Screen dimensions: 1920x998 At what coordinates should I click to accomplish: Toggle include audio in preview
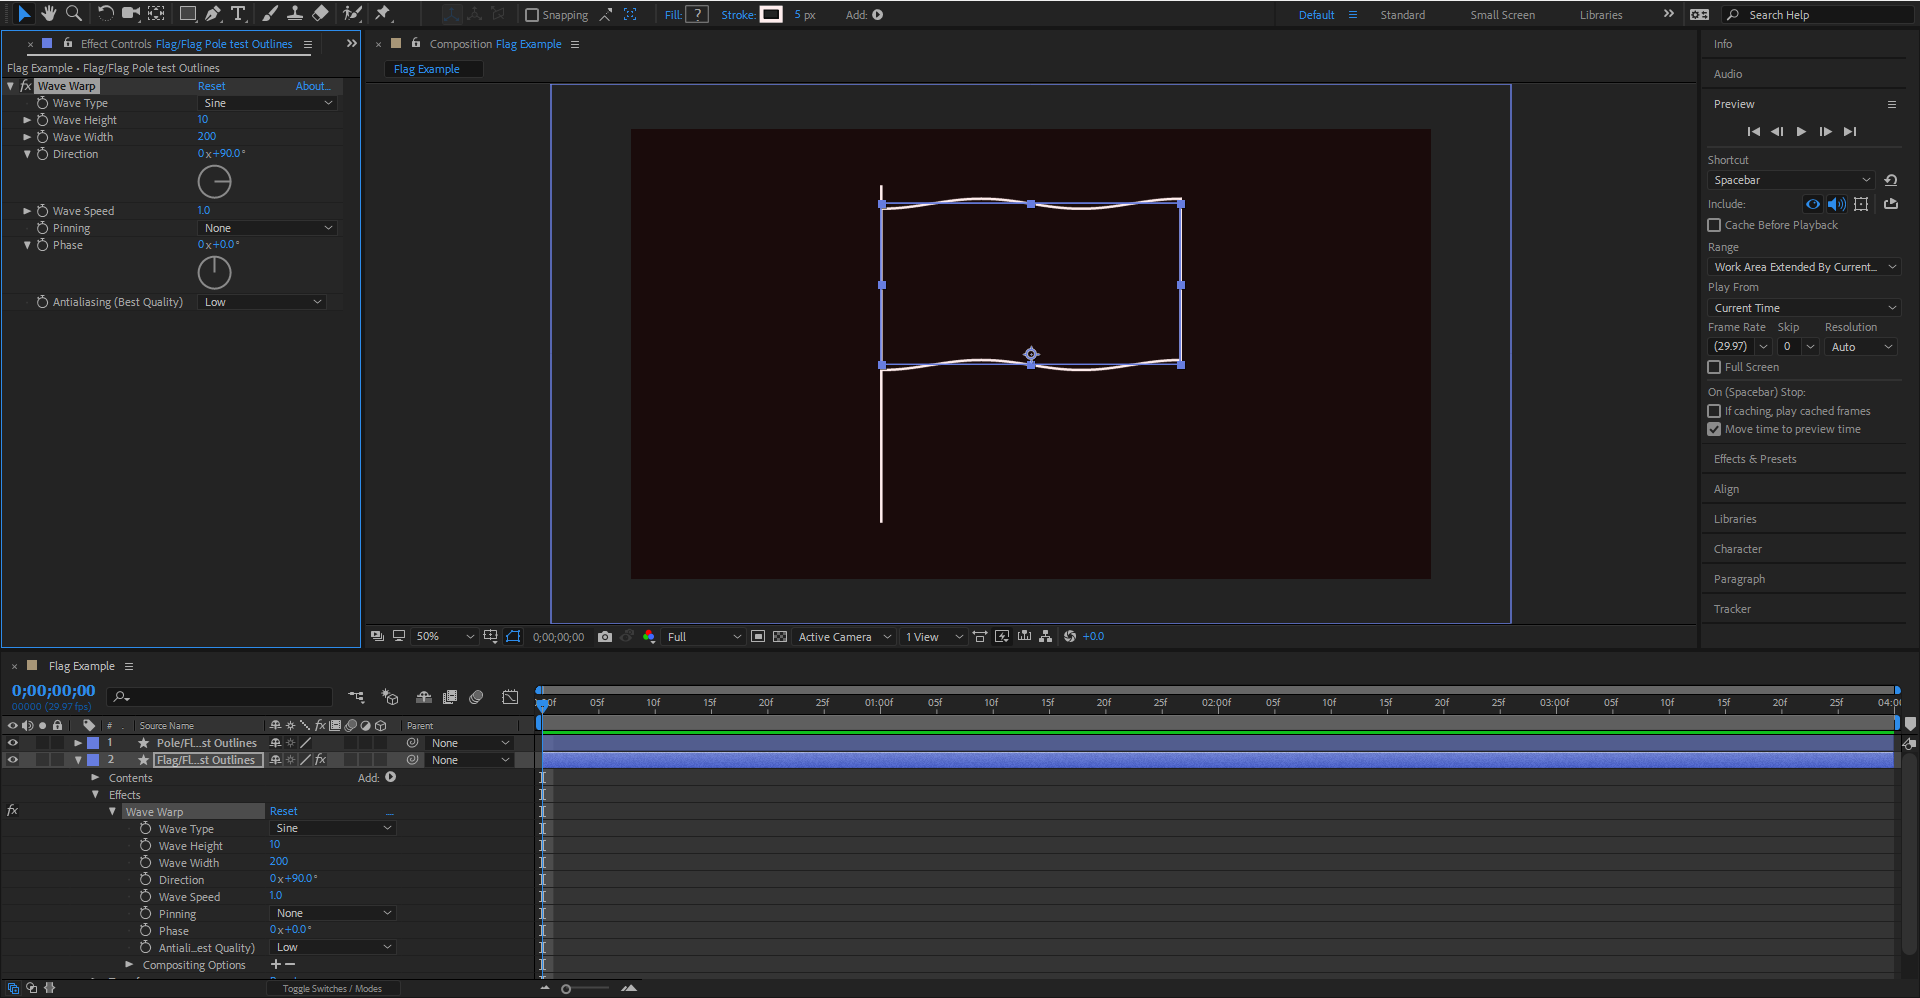coord(1836,204)
